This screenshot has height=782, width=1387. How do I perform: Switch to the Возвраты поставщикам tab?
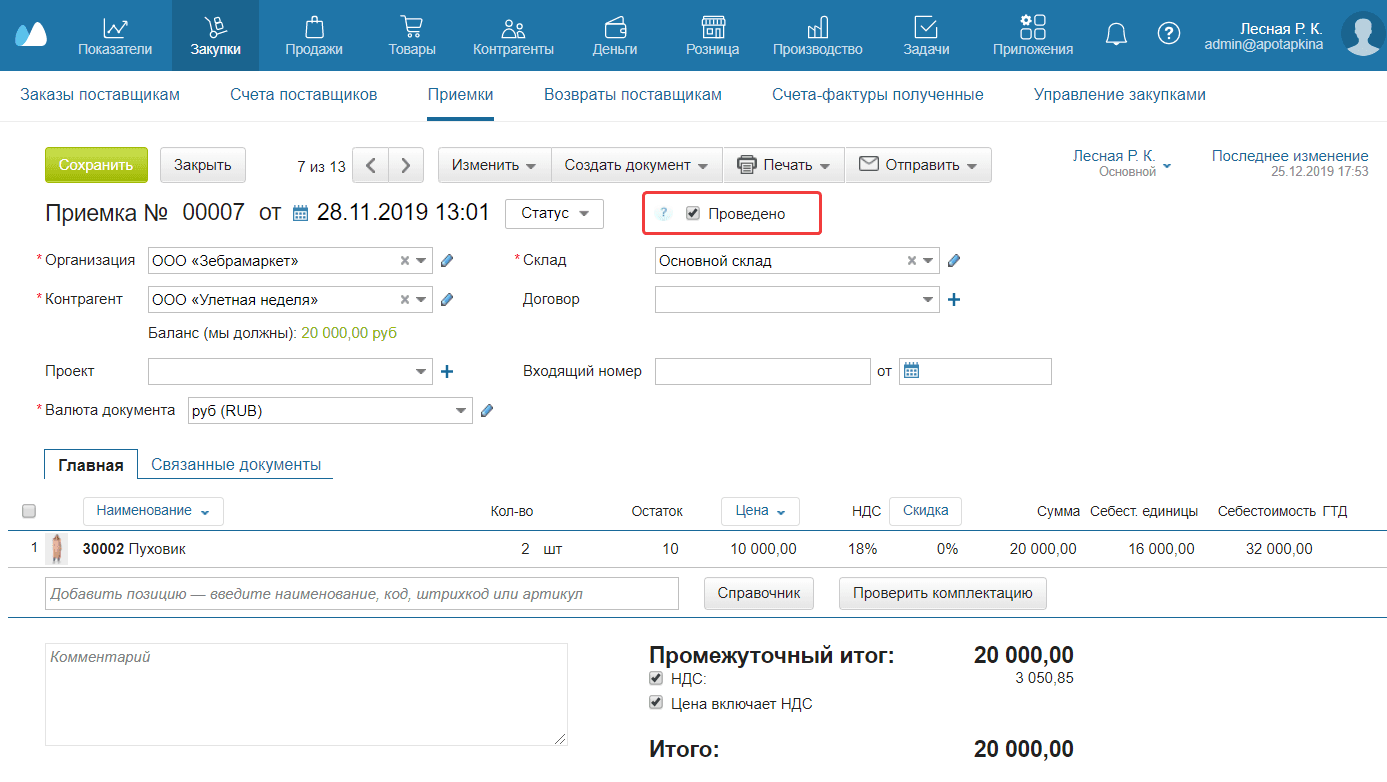tap(632, 95)
